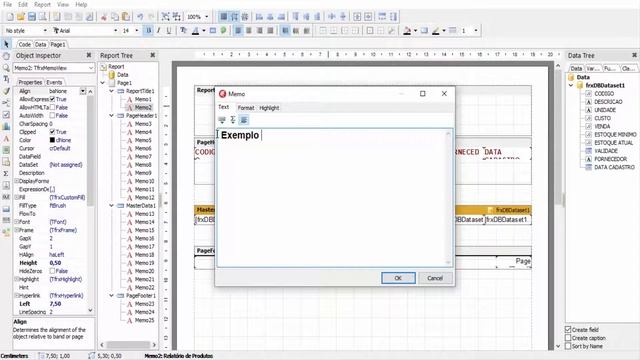
Task: Open the font size 14 dropdown
Action: [137, 31]
